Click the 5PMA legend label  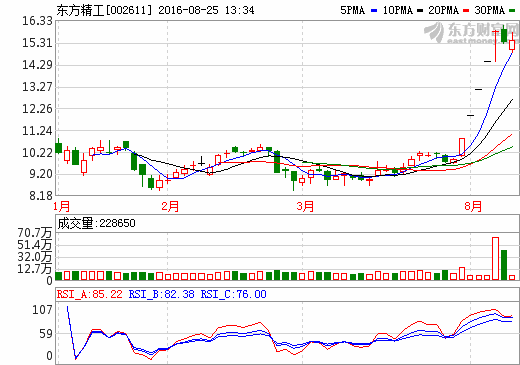point(352,10)
